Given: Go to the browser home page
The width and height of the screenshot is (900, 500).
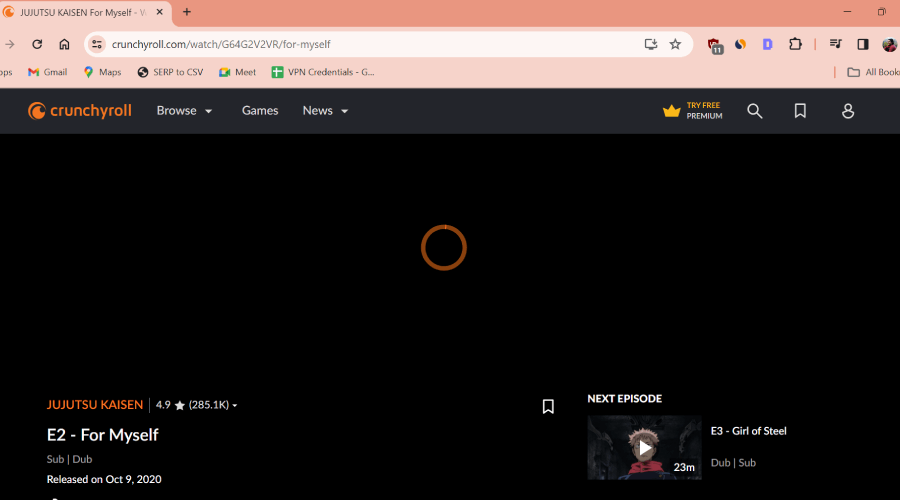Looking at the screenshot, I should pos(64,44).
